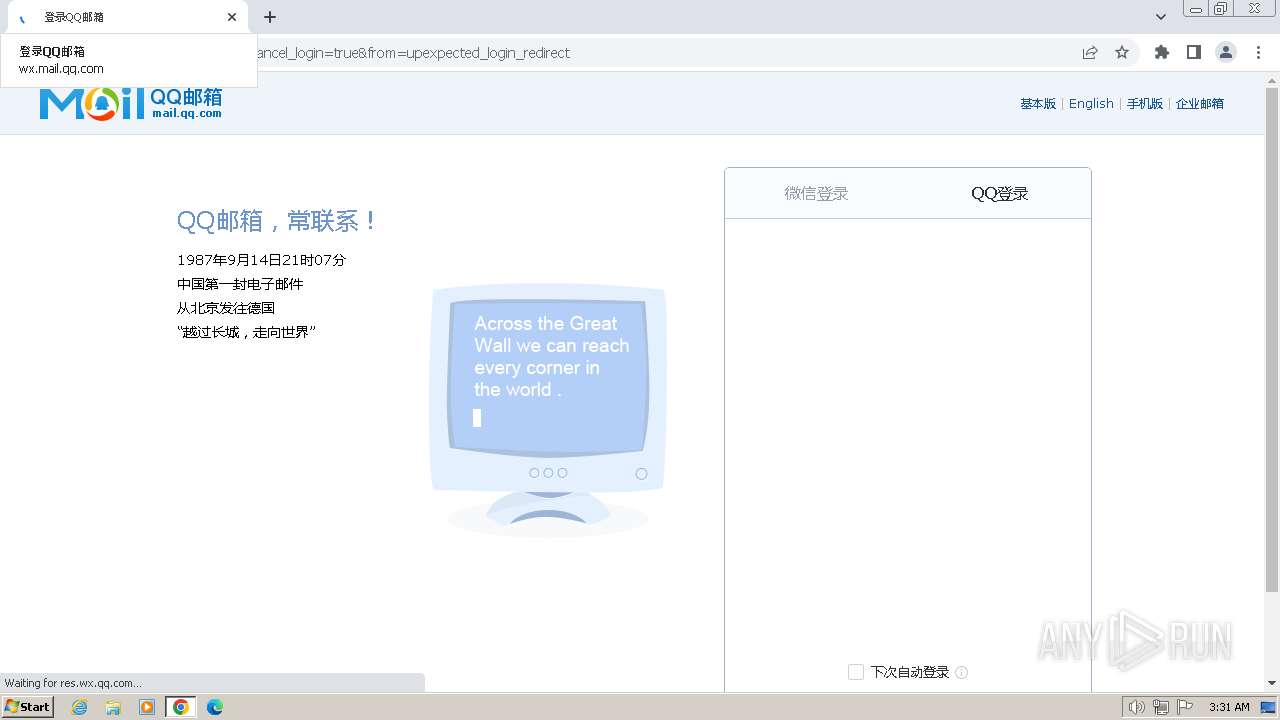Image resolution: width=1280 pixels, height=720 pixels.
Task: Open the Windows Start menu
Action: pyautogui.click(x=27, y=707)
